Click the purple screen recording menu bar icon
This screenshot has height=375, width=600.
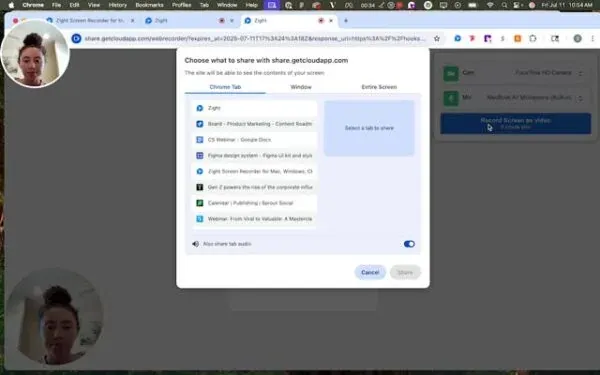coord(272,5)
